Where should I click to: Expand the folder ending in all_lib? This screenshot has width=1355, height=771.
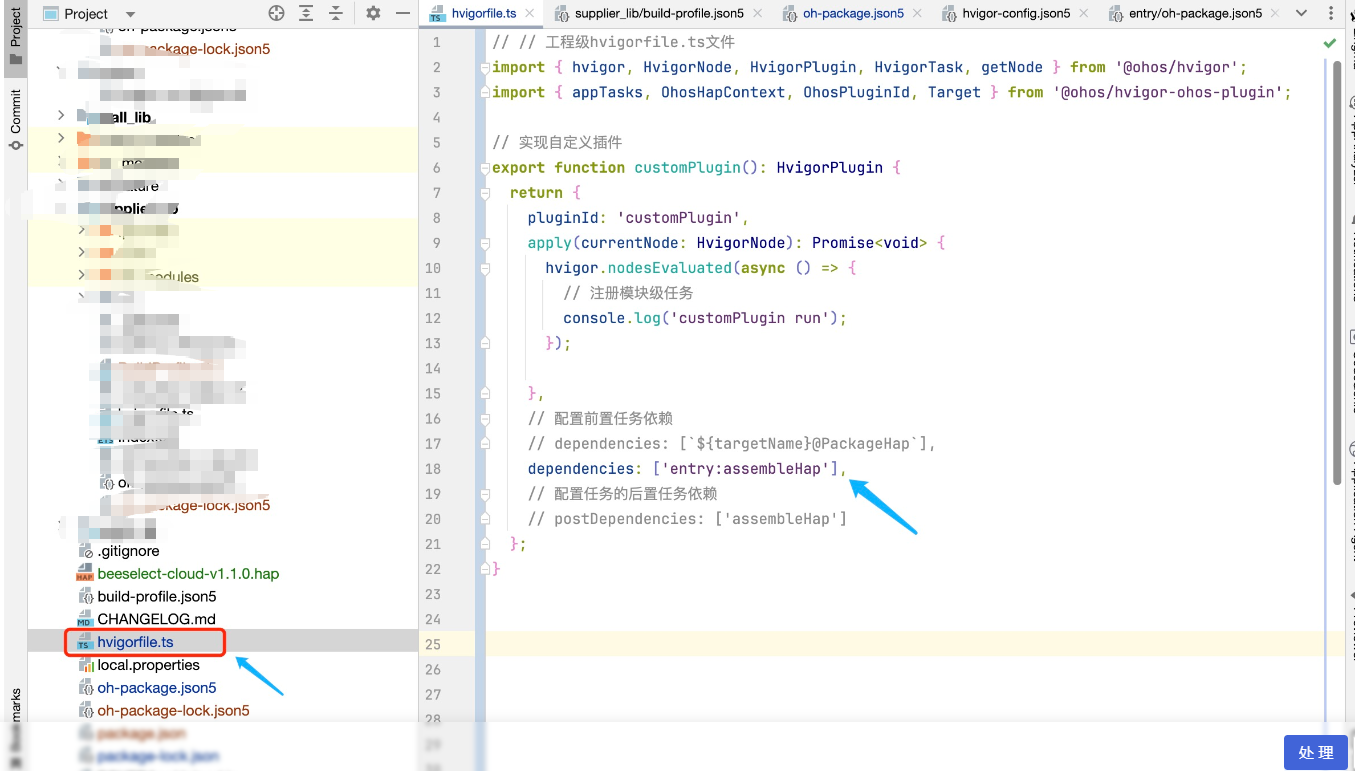(x=61, y=116)
